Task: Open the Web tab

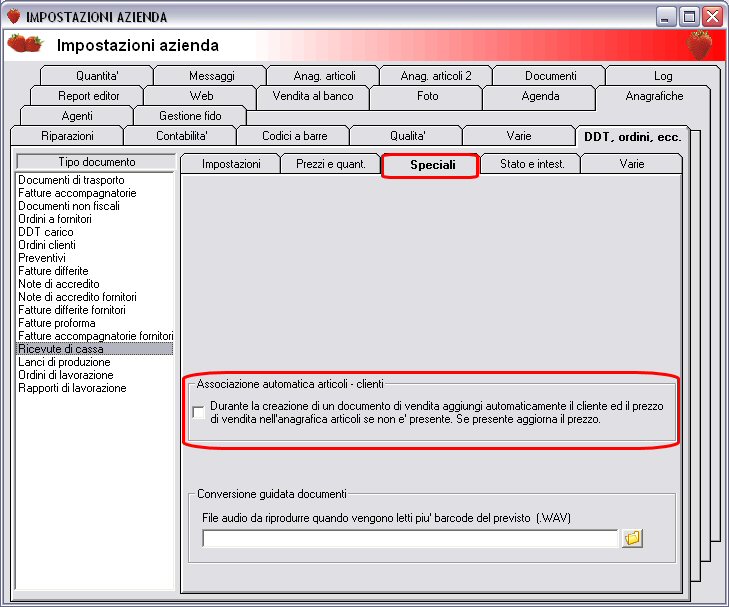Action: (x=201, y=96)
